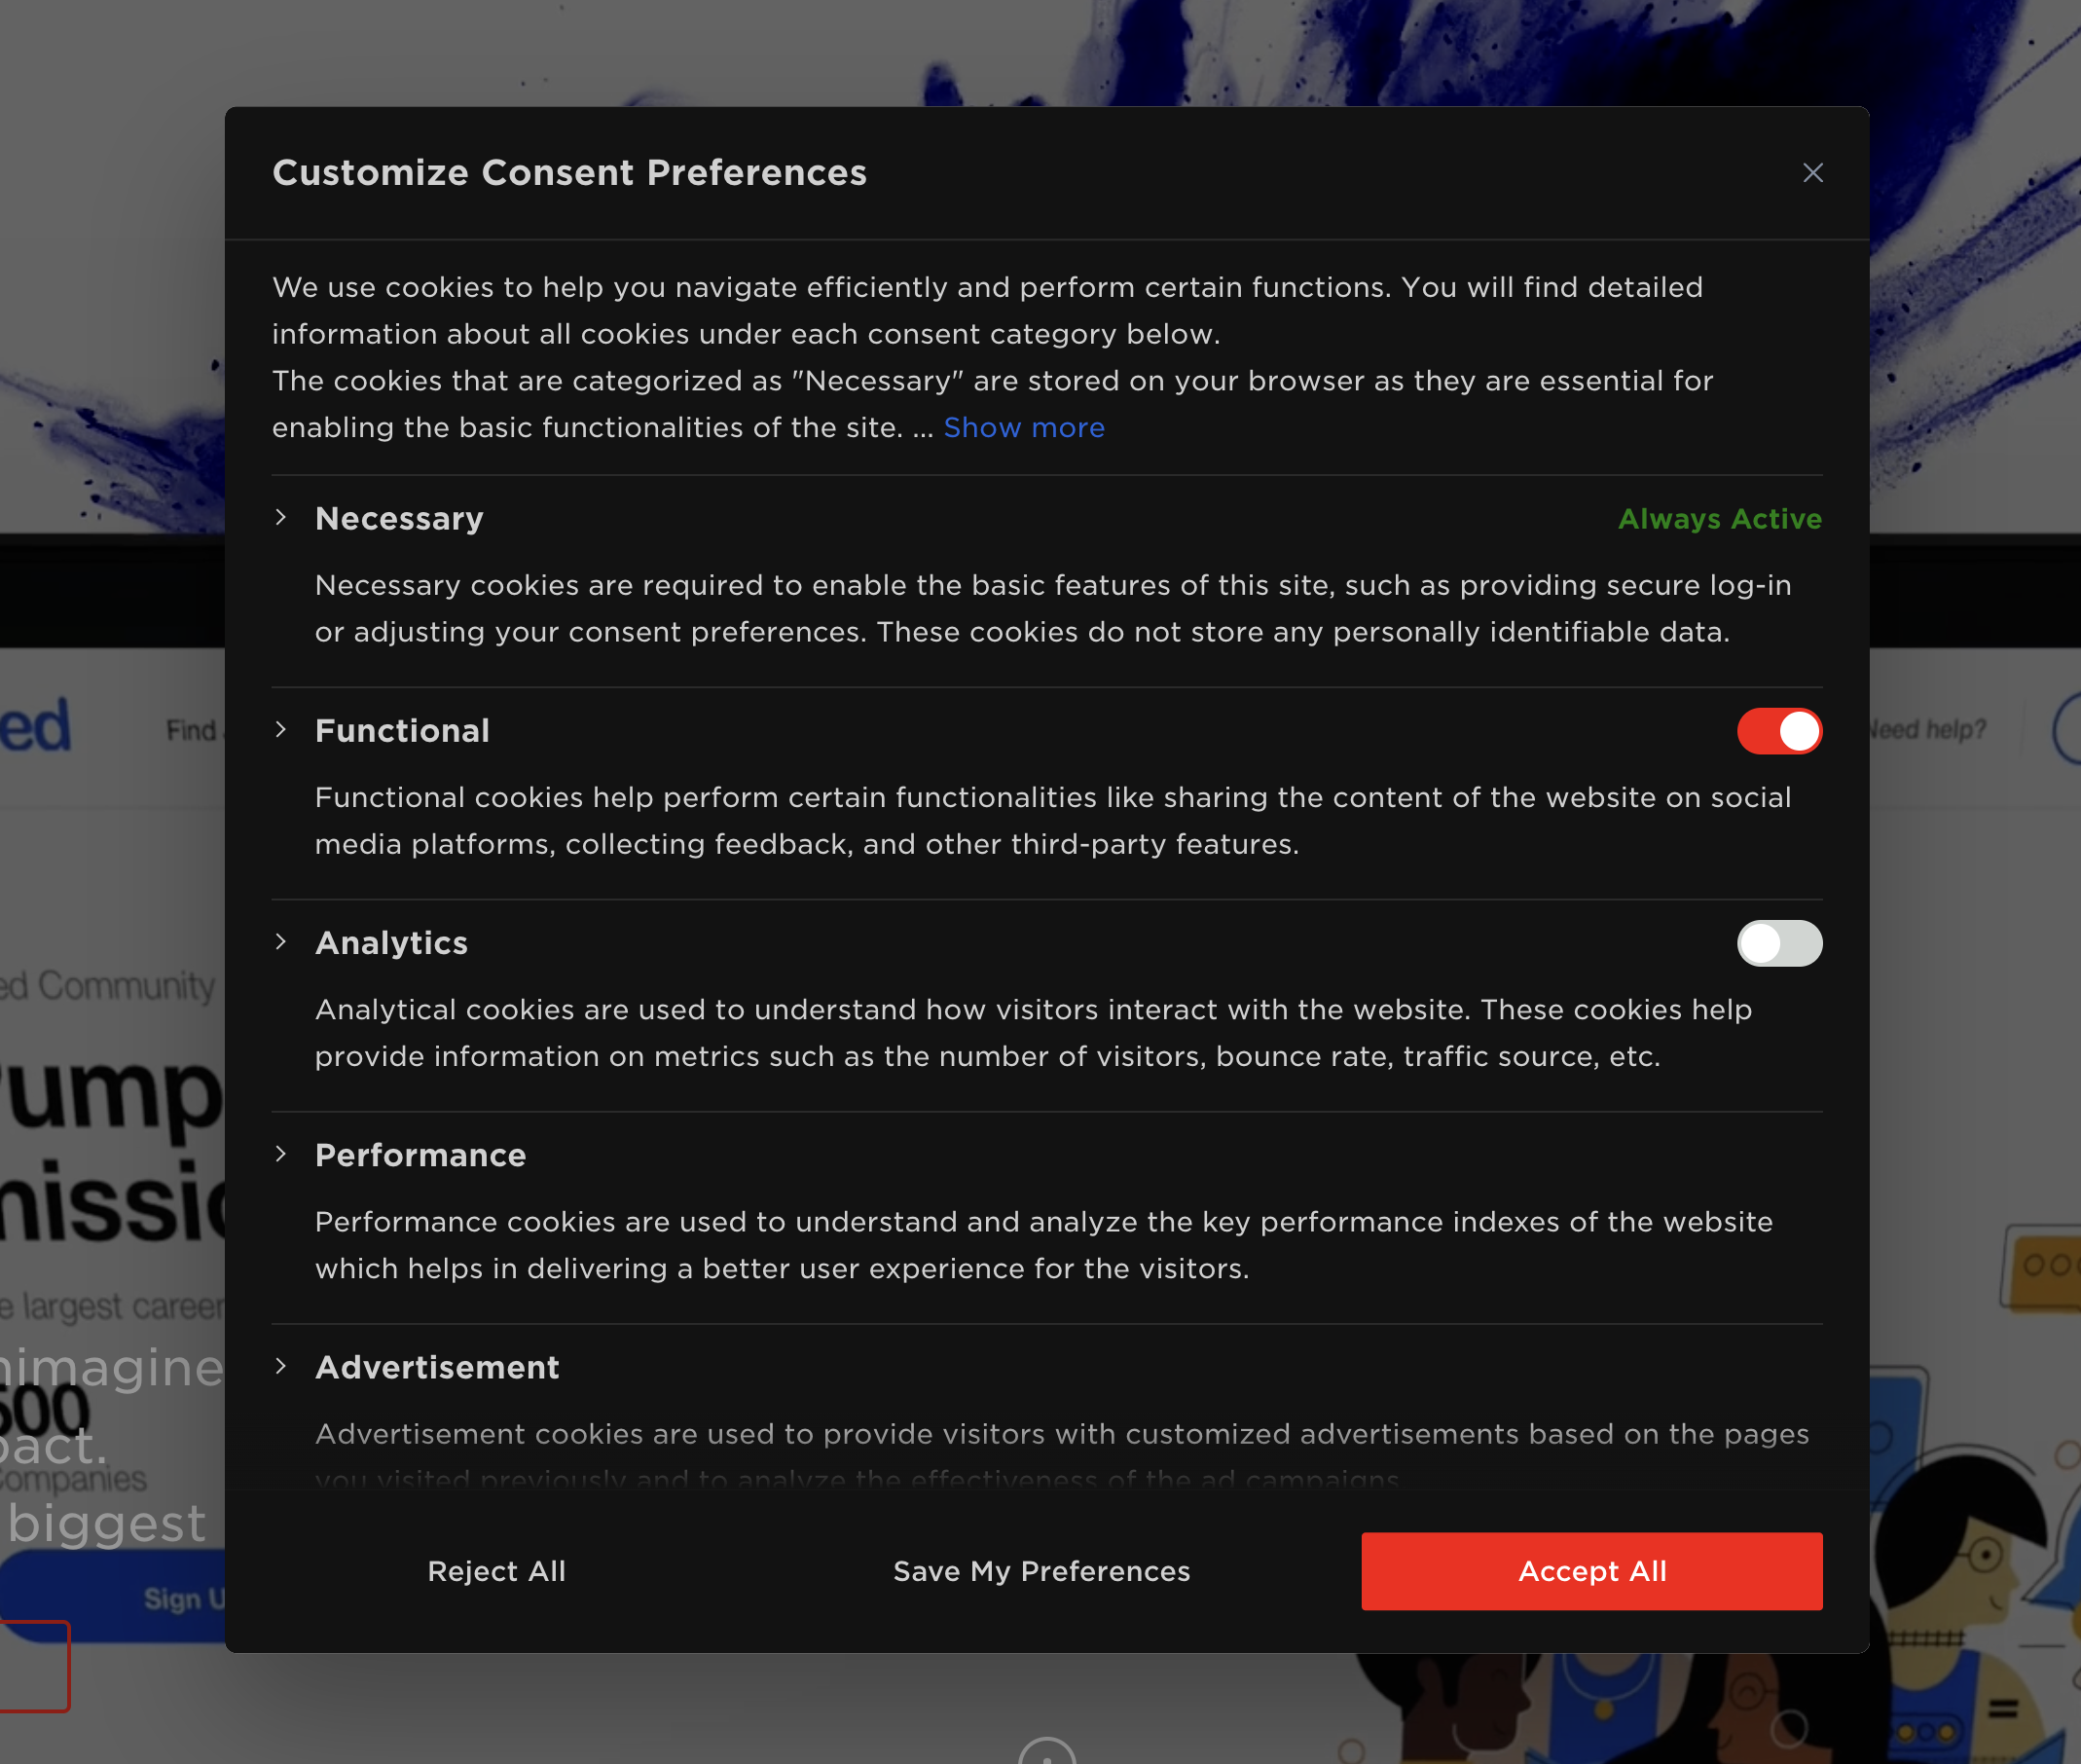
Task: Click Need help? behind the dialog
Action: (1930, 730)
